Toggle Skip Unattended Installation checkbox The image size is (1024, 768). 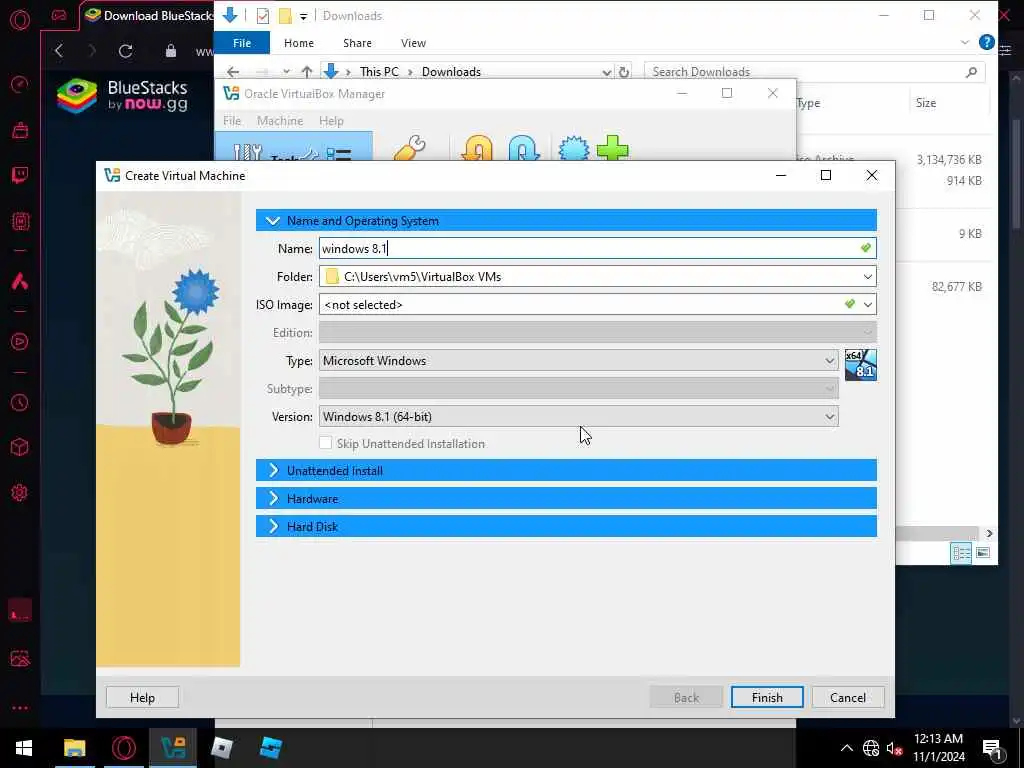[x=325, y=443]
